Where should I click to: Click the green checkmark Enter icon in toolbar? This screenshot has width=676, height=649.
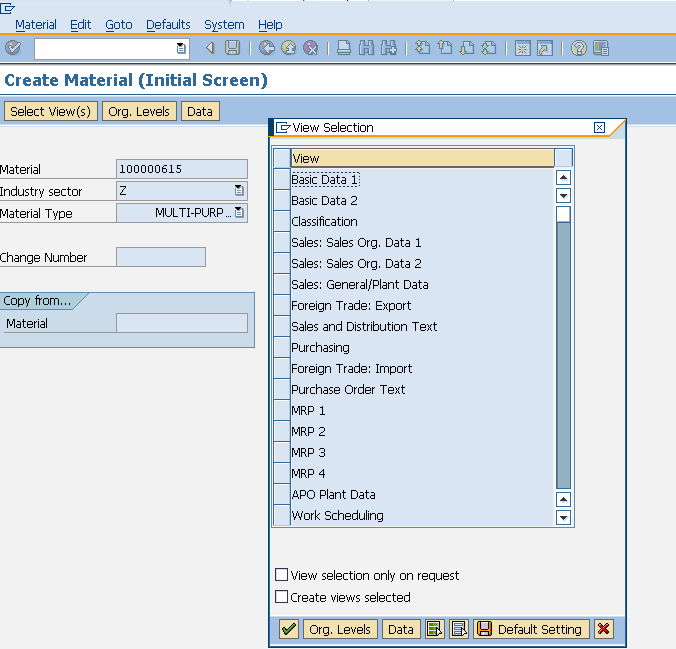(13, 48)
